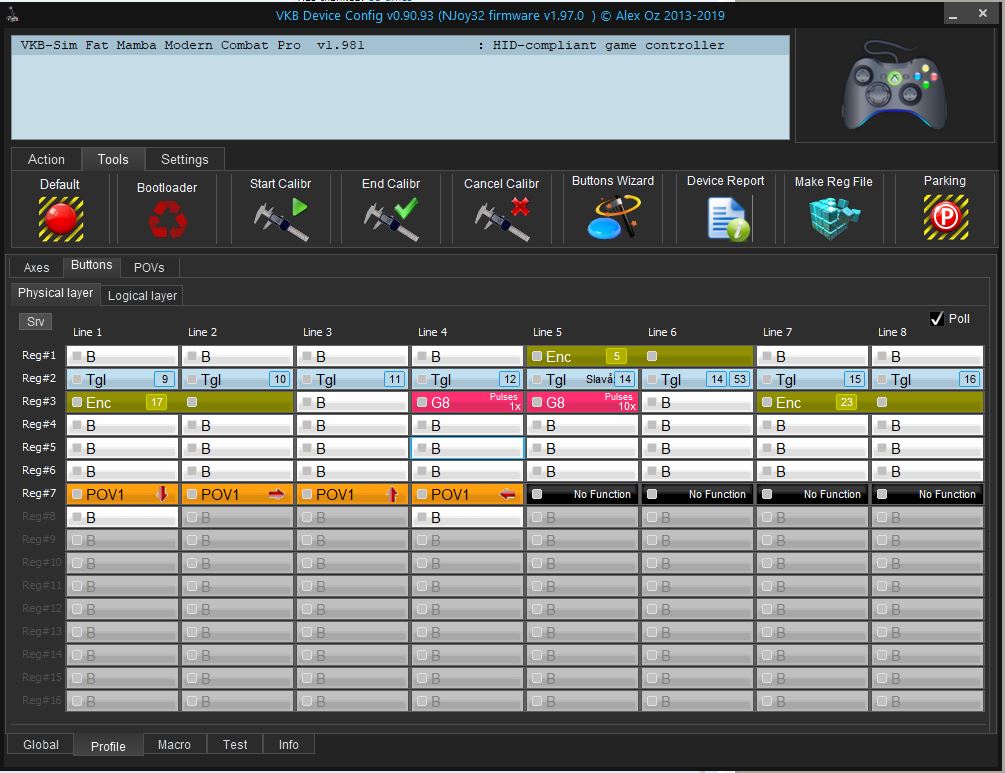Viewport: 1005px width, 773px height.
Task: Open the Global bottom tab
Action: tap(41, 744)
